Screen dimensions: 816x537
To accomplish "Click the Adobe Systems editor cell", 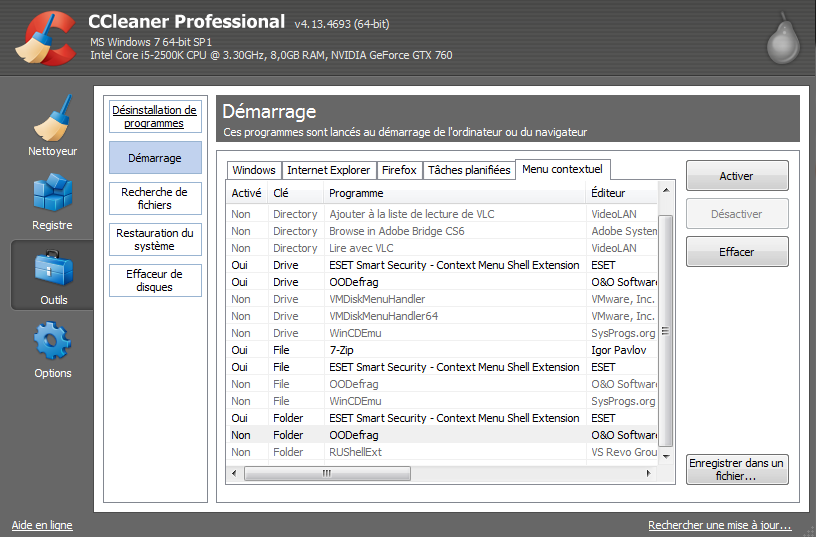I will [624, 231].
